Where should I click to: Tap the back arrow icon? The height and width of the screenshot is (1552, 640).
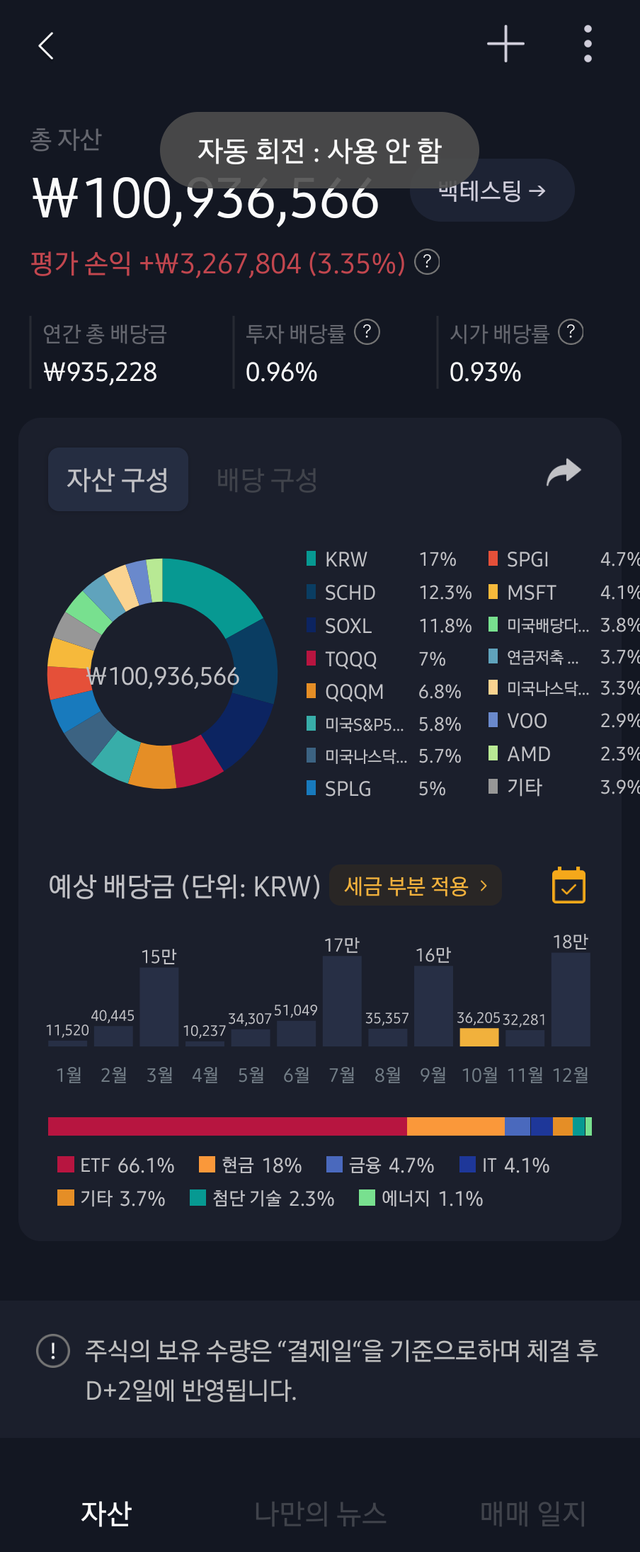tap(46, 46)
